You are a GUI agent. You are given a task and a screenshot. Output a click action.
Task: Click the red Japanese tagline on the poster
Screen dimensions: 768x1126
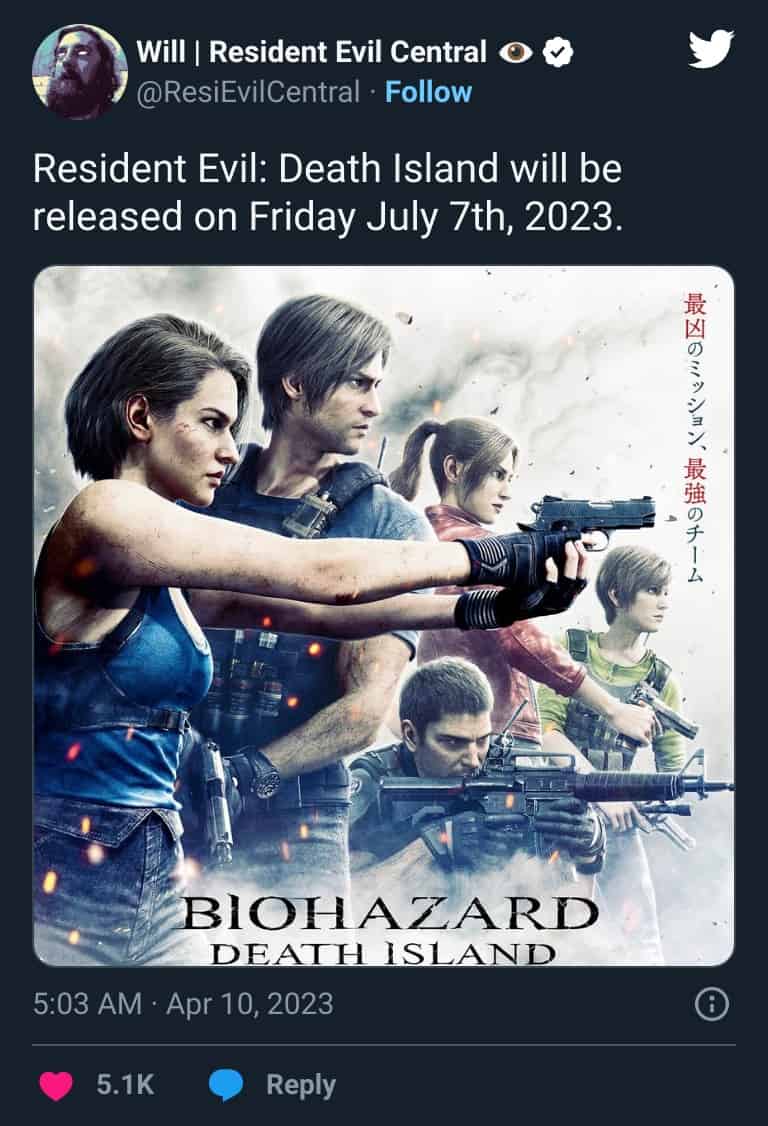[x=694, y=438]
